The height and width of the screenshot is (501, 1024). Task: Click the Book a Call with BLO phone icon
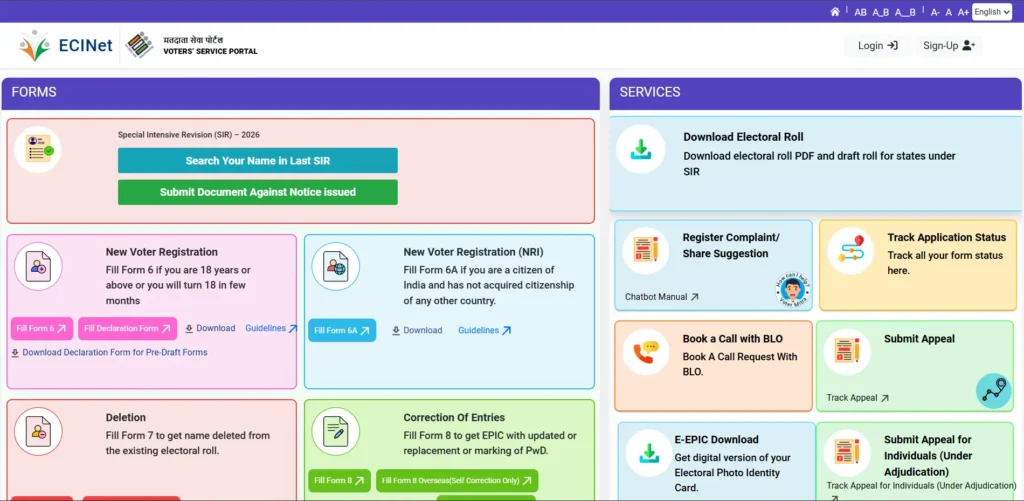[646, 352]
